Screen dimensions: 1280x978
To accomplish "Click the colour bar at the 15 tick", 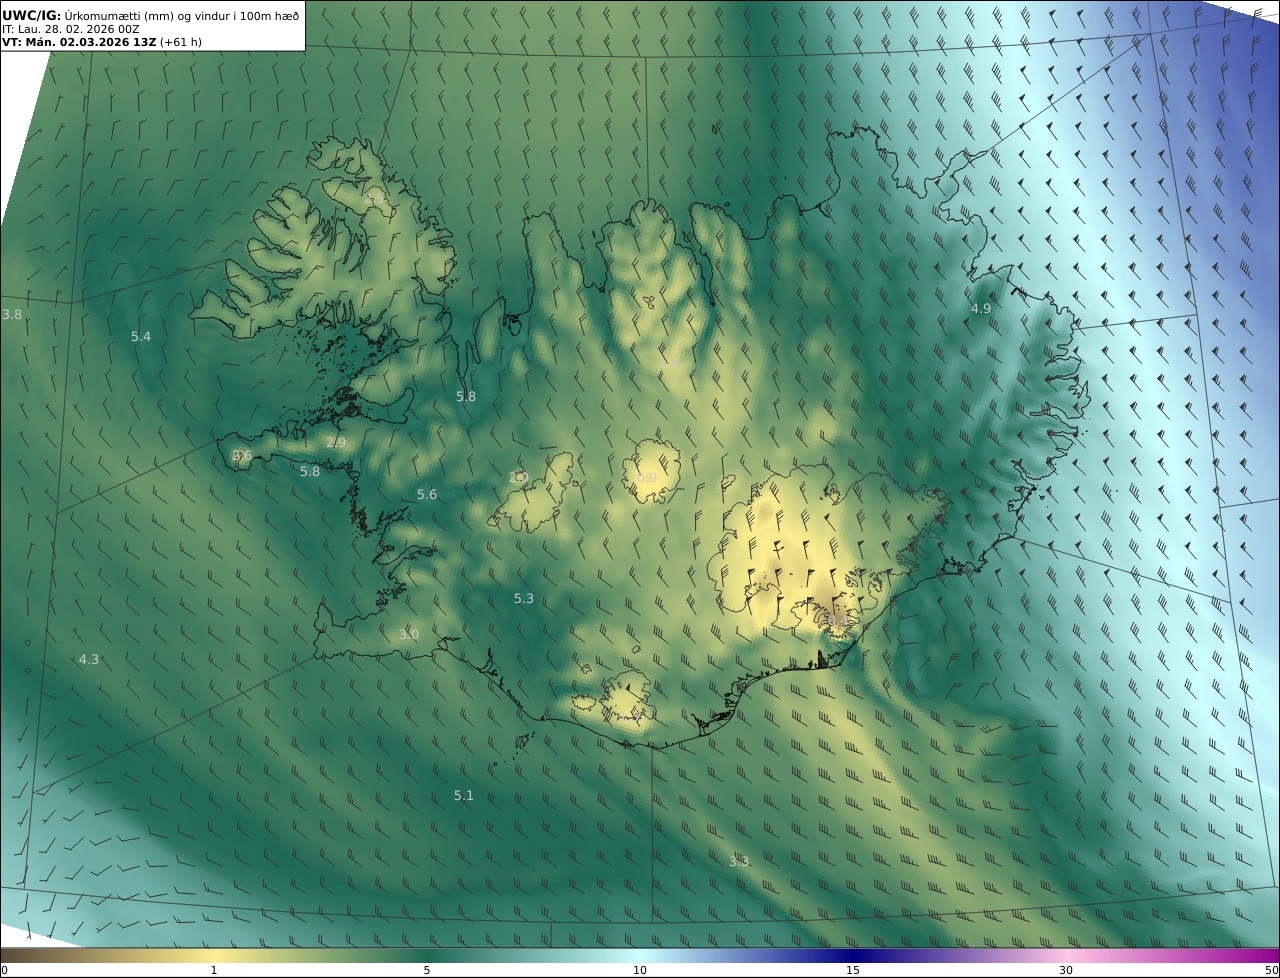I will click(853, 956).
